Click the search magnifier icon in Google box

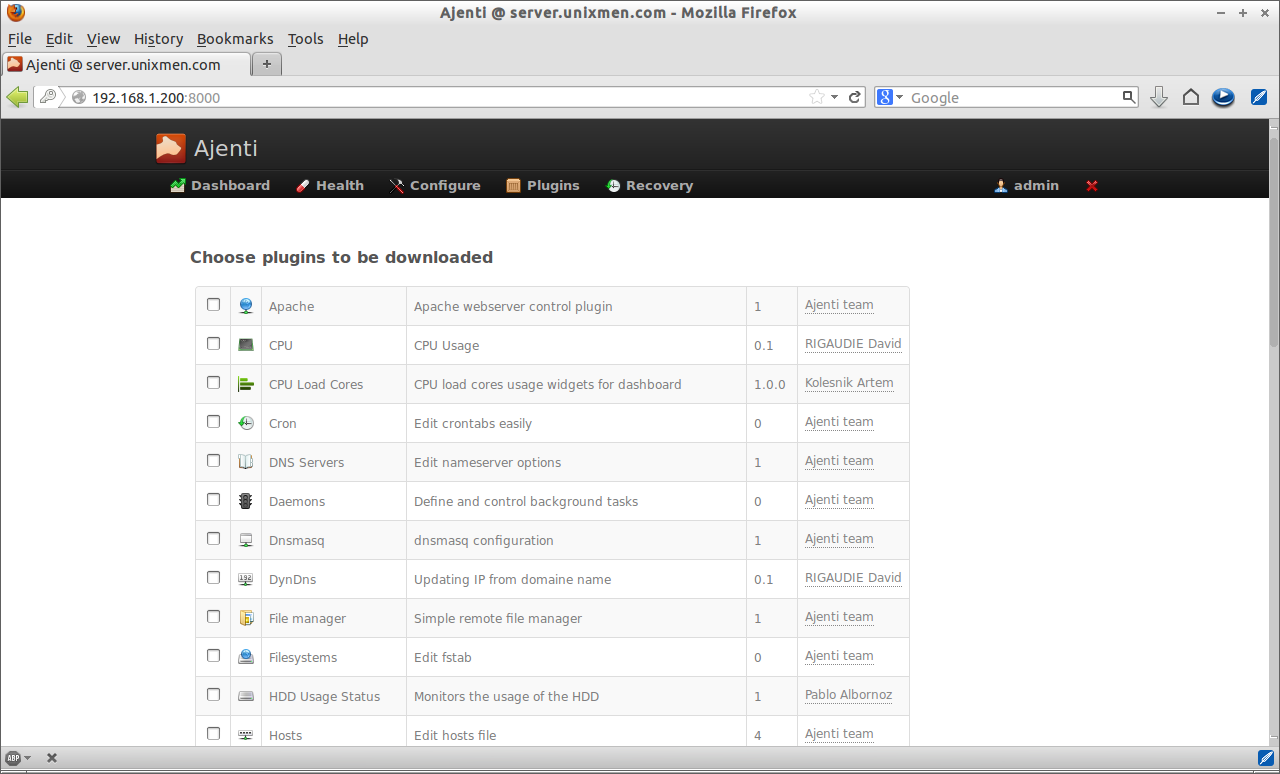[1129, 97]
